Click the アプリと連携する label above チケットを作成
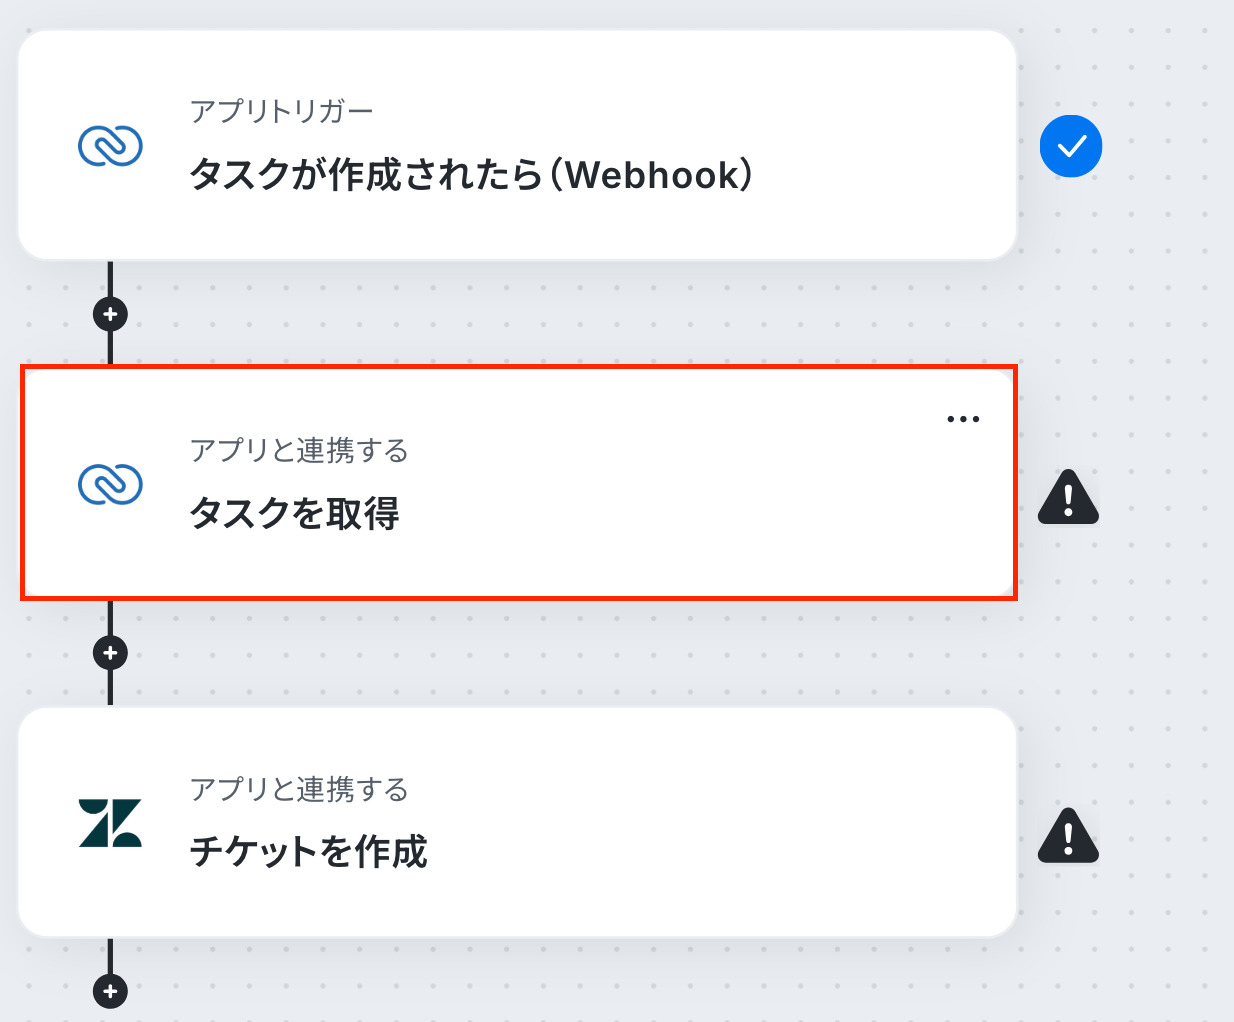 coord(299,789)
